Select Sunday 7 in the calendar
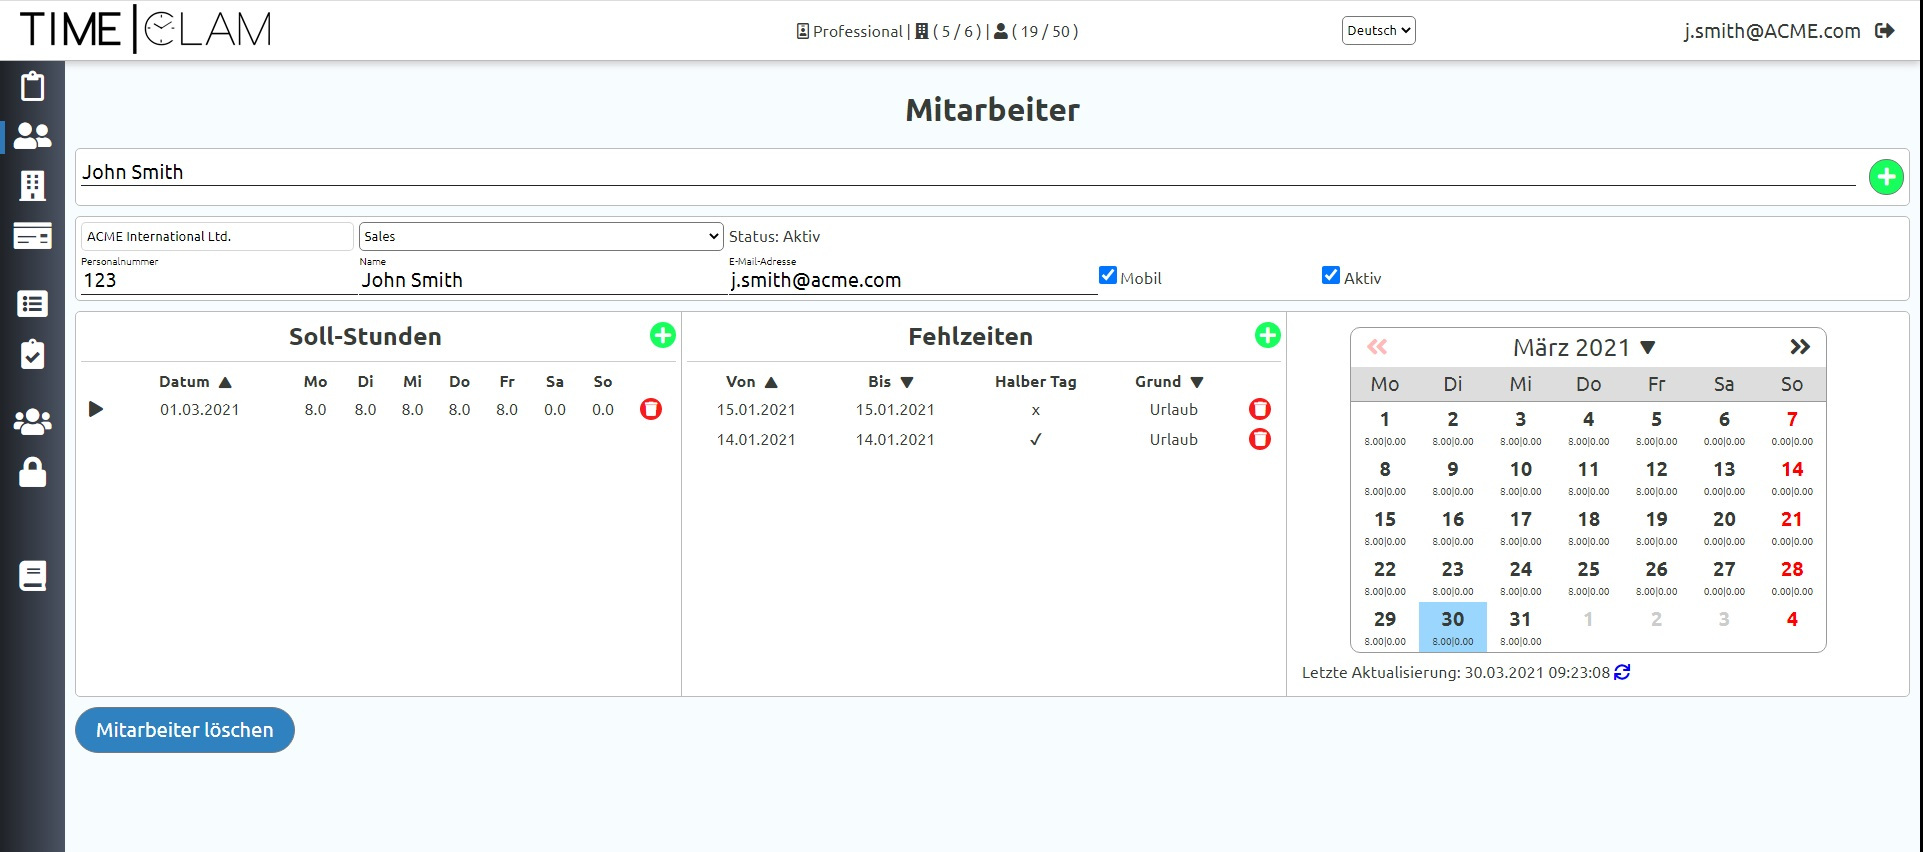The width and height of the screenshot is (1923, 852). (1792, 427)
